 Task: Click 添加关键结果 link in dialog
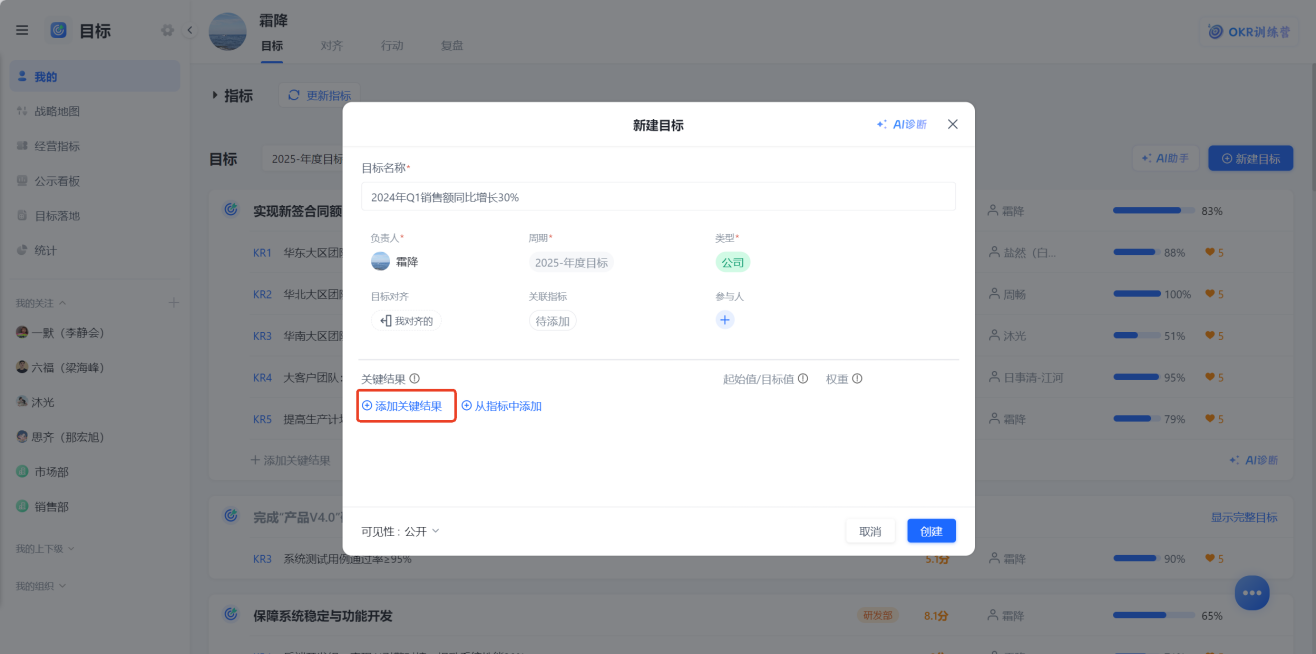click(x=402, y=406)
